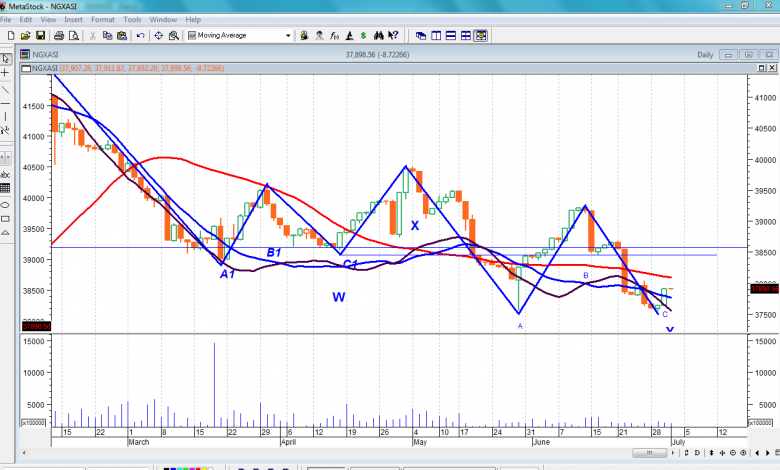Select the horizontal line tool
The width and height of the screenshot is (780, 470).
coord(5,103)
